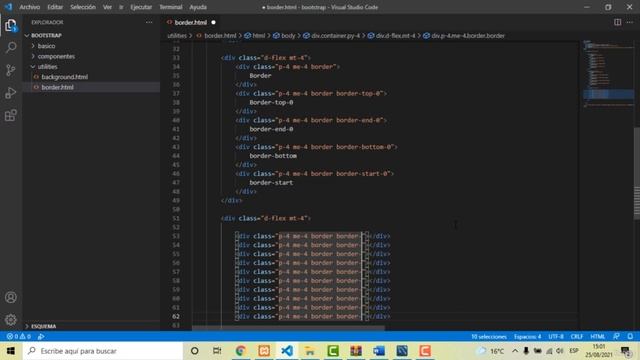Open the Manage gear icon
640x360 pixels.
coord(11,320)
